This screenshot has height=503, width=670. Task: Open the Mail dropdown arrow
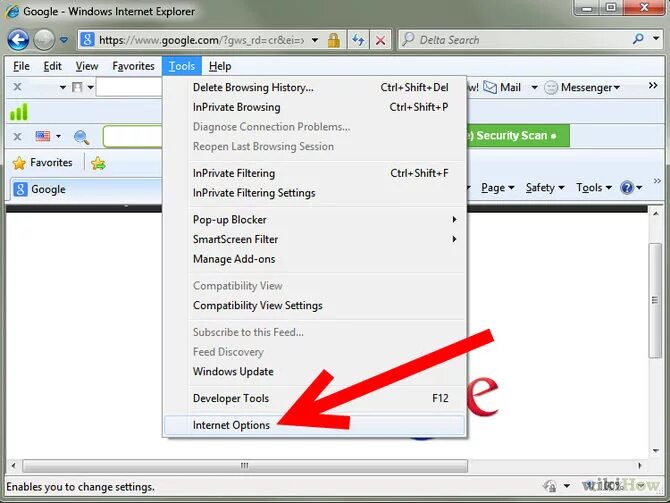click(534, 88)
